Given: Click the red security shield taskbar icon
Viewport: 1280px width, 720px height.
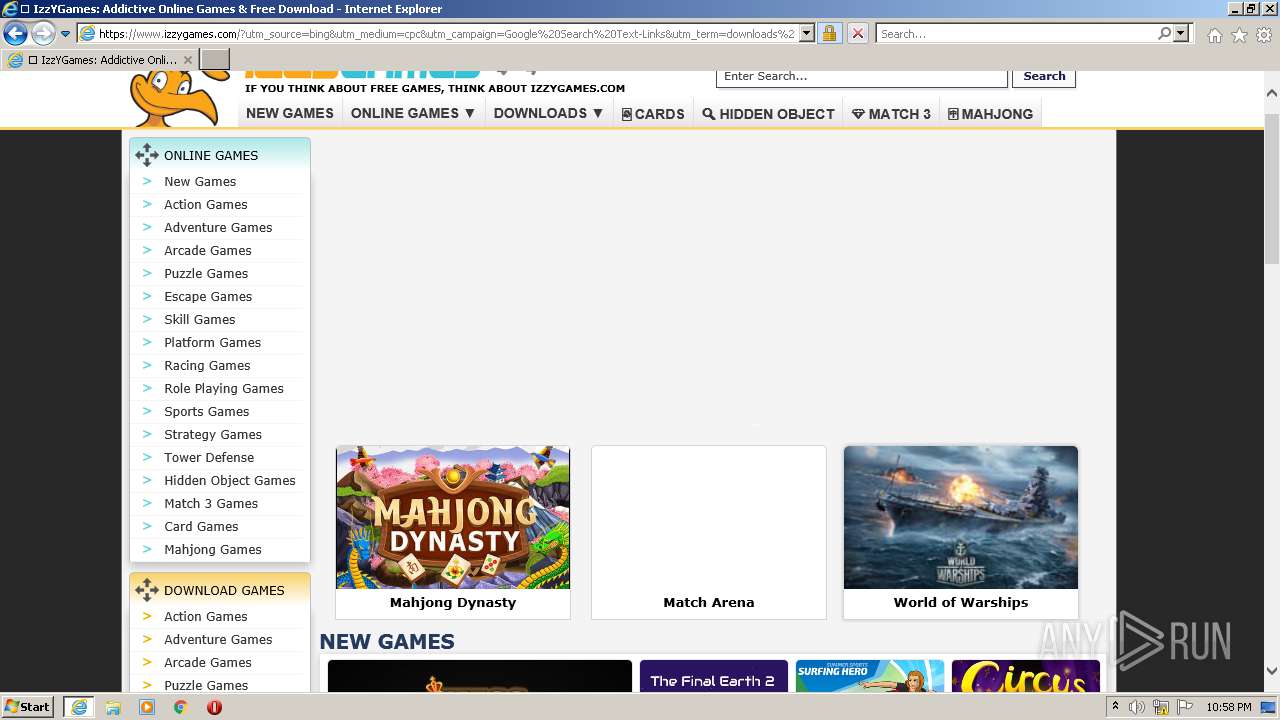Looking at the screenshot, I should (214, 707).
